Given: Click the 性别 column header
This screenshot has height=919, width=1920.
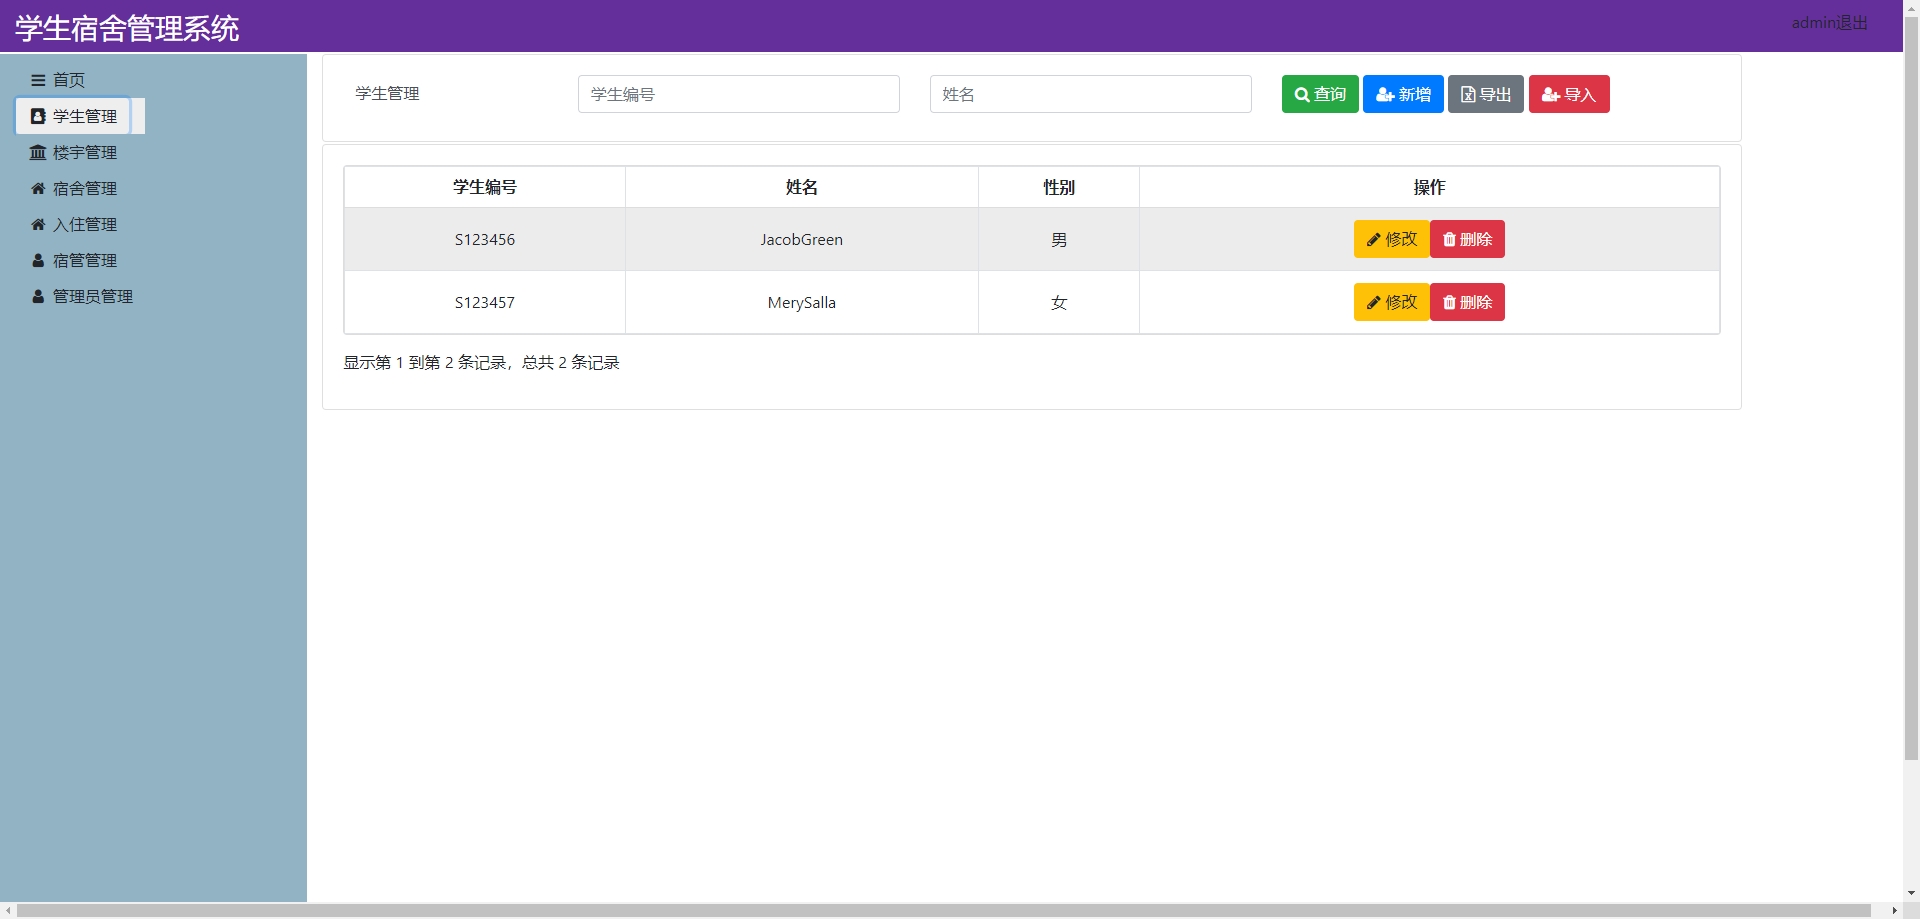Looking at the screenshot, I should tap(1059, 187).
